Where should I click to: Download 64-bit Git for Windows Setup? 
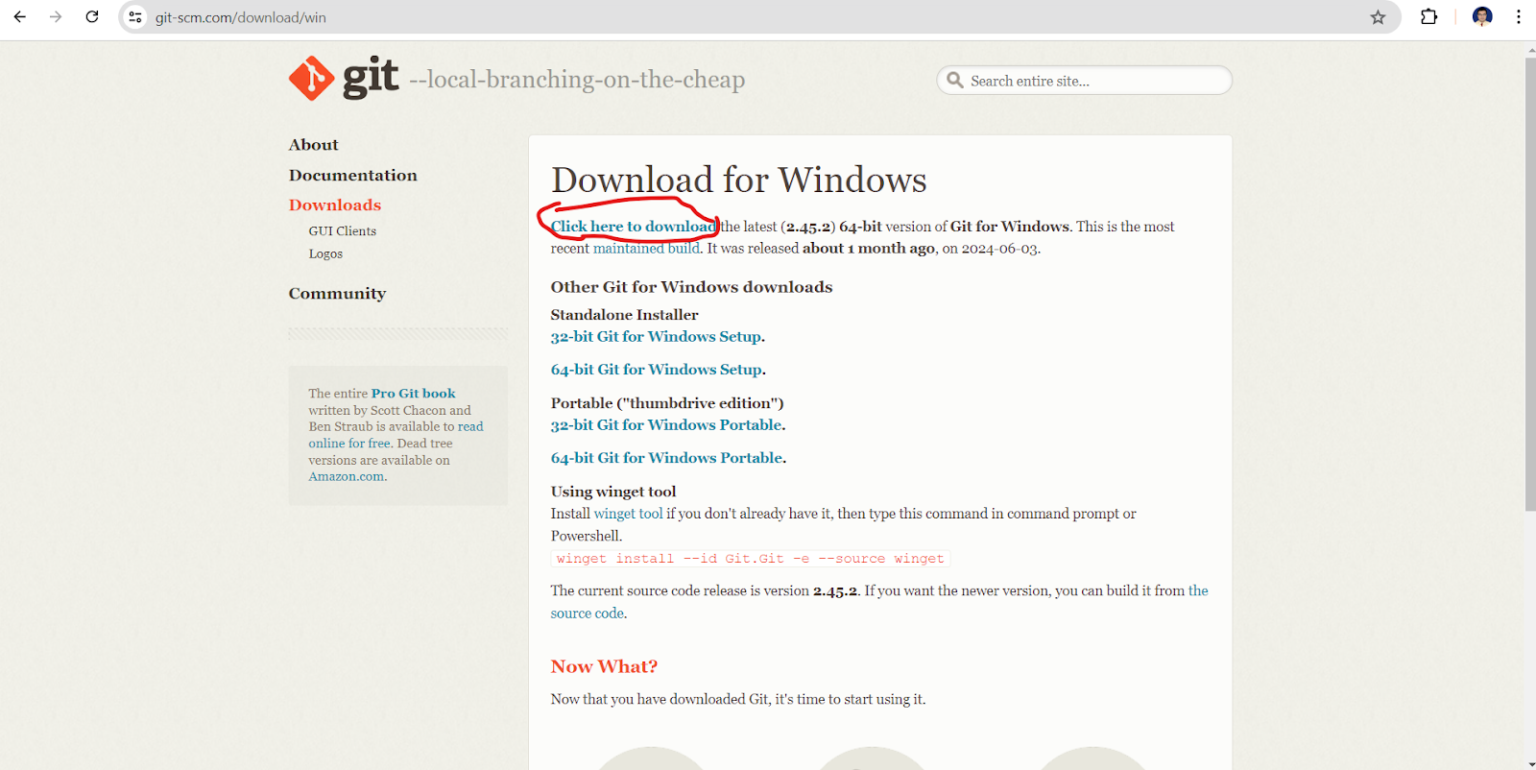point(656,370)
